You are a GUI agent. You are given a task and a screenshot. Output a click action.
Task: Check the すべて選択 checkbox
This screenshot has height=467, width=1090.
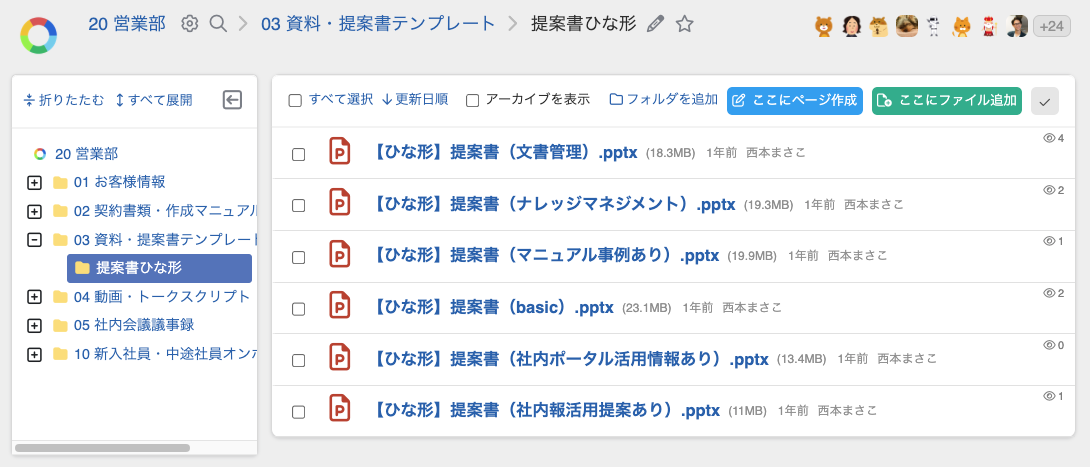coord(295,100)
